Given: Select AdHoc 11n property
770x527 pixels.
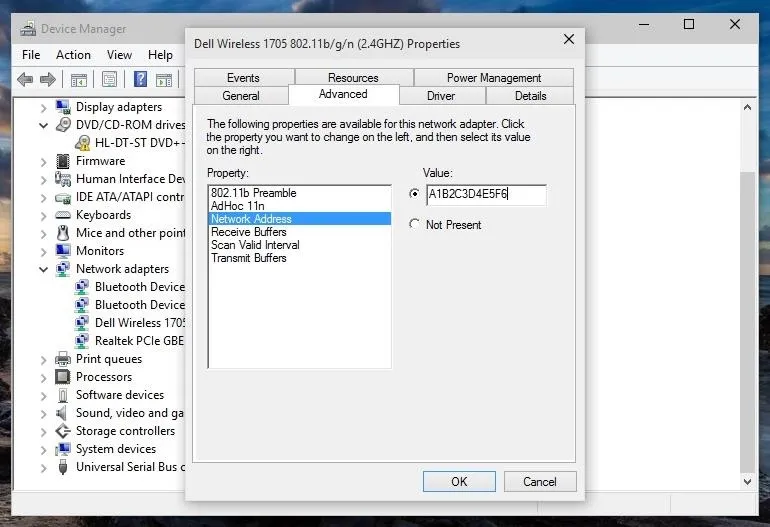Looking at the screenshot, I should [x=300, y=206].
